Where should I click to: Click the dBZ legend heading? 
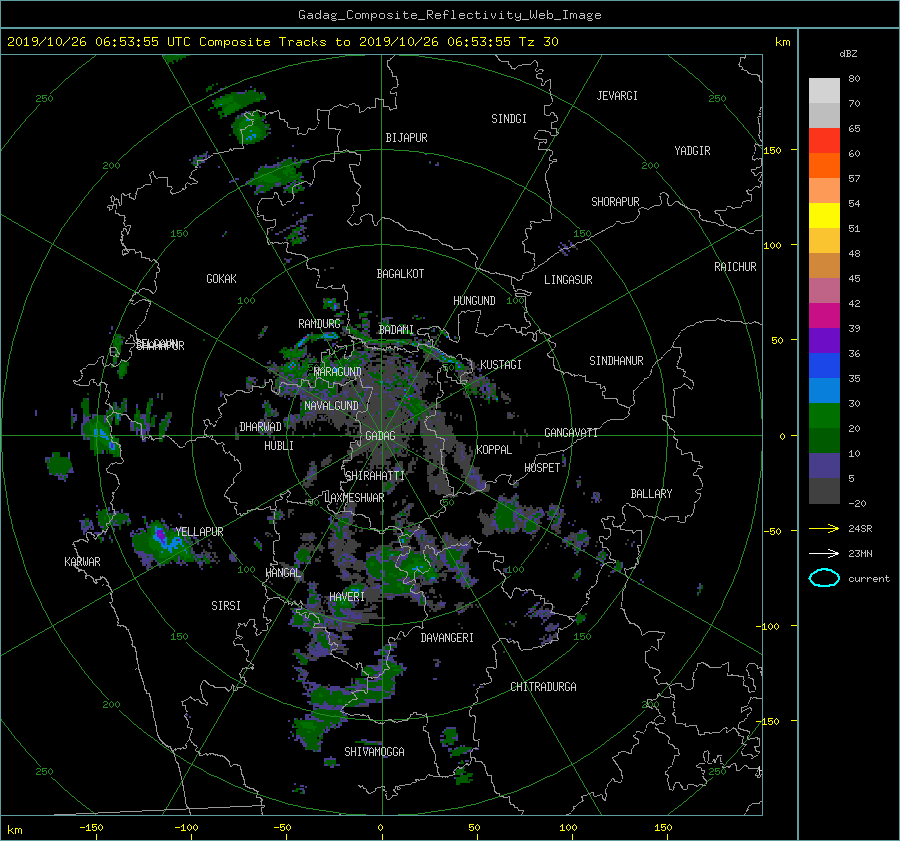[x=848, y=54]
